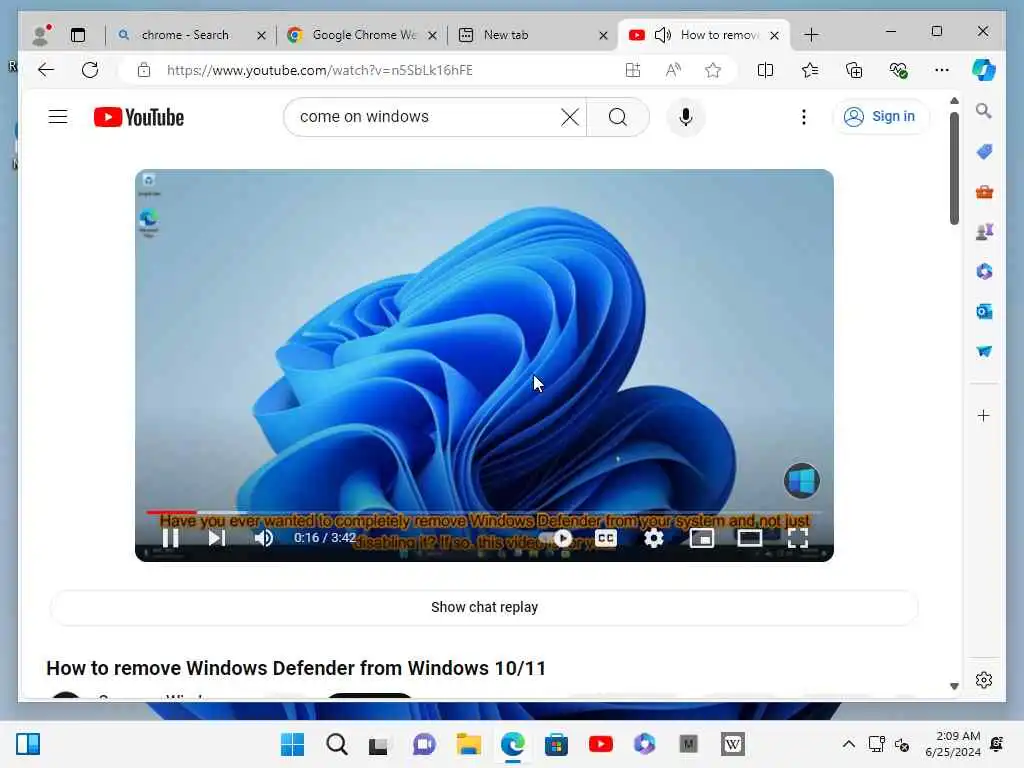Open Copilot in Edge sidebar
The image size is (1024, 768).
coord(984,70)
